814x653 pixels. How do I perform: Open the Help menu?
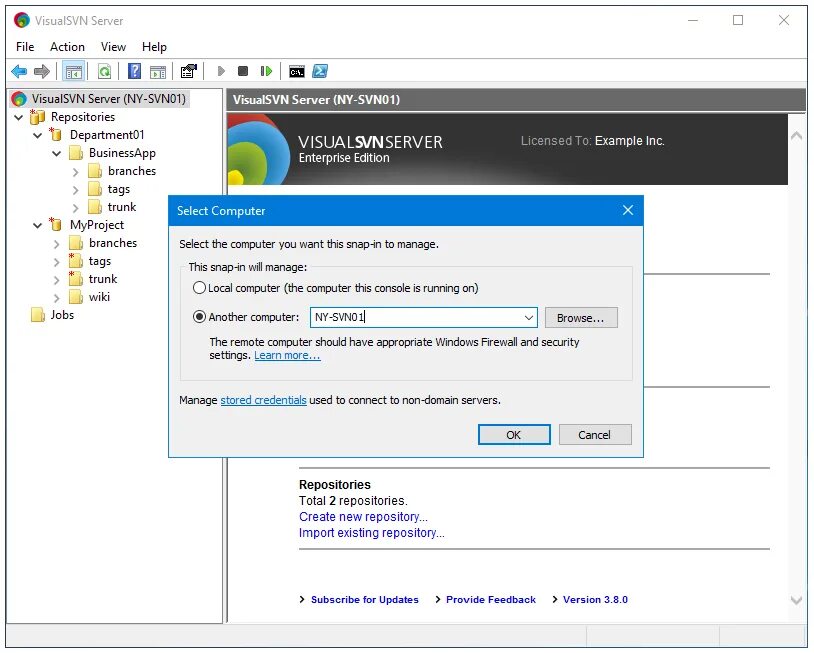[x=154, y=47]
